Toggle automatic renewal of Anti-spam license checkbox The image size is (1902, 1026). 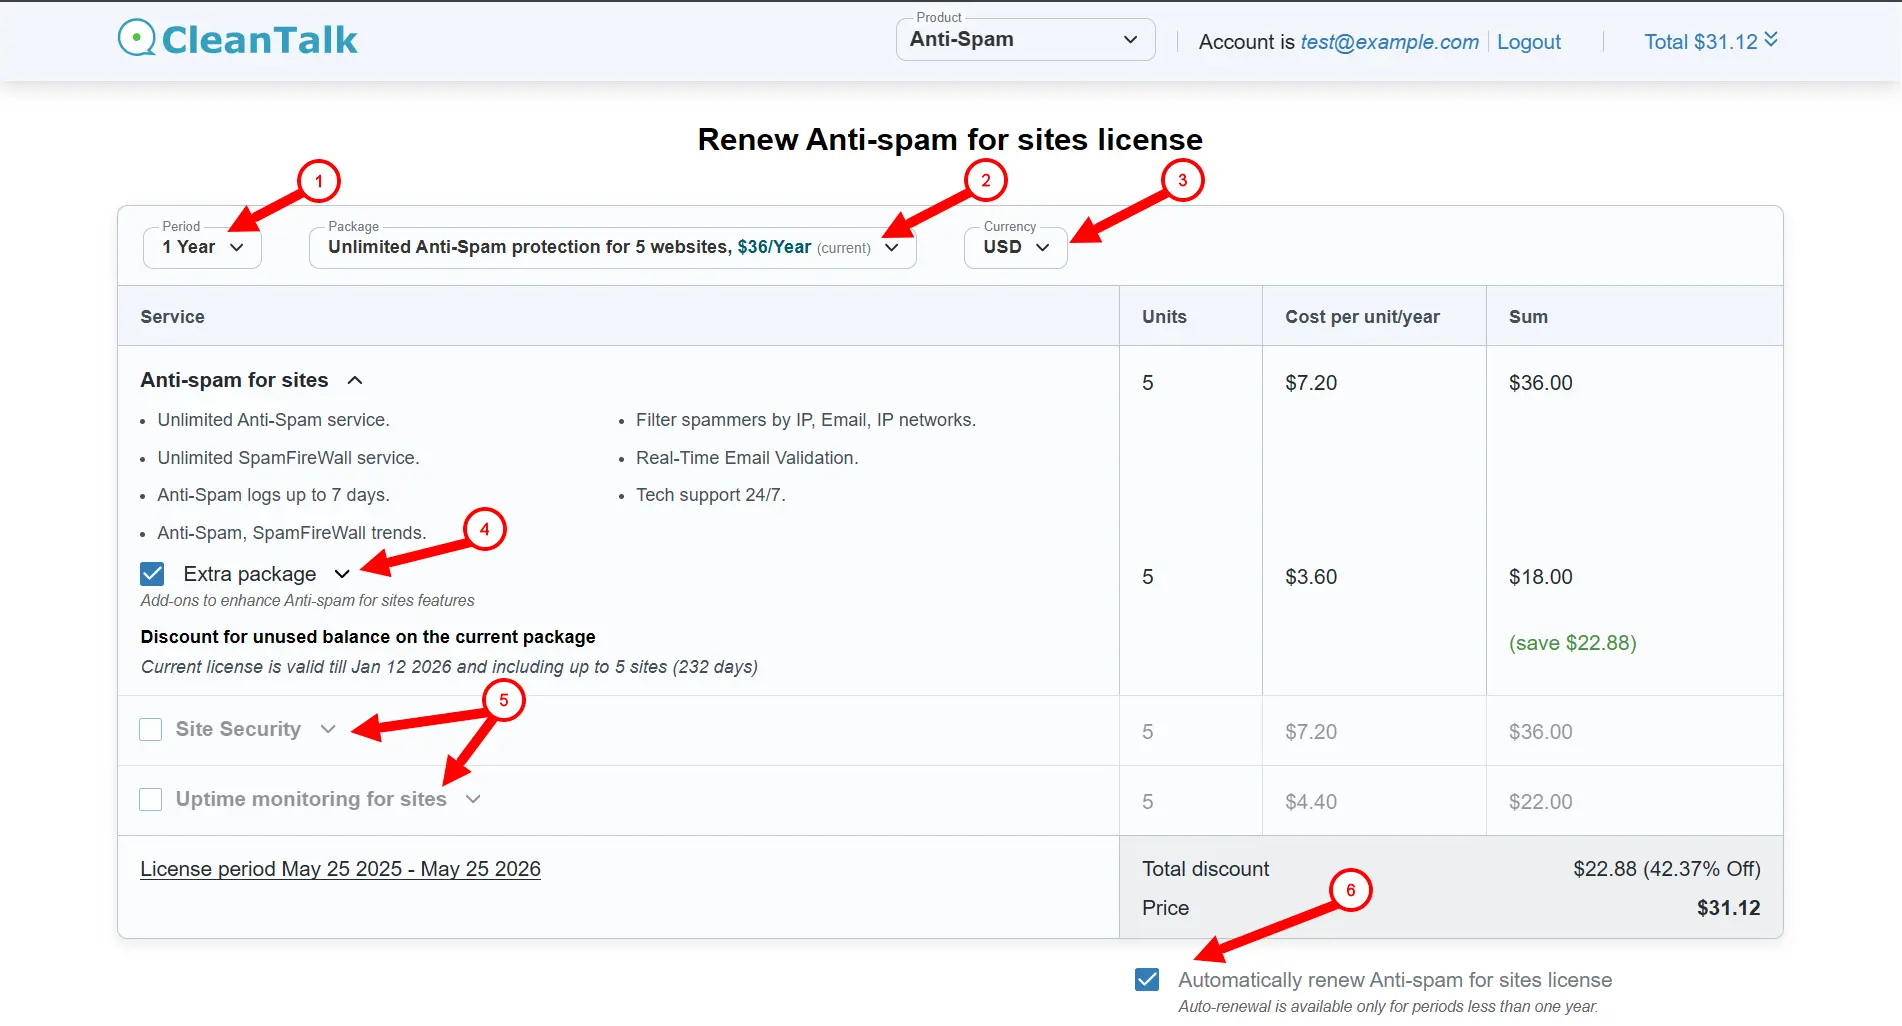point(1147,979)
